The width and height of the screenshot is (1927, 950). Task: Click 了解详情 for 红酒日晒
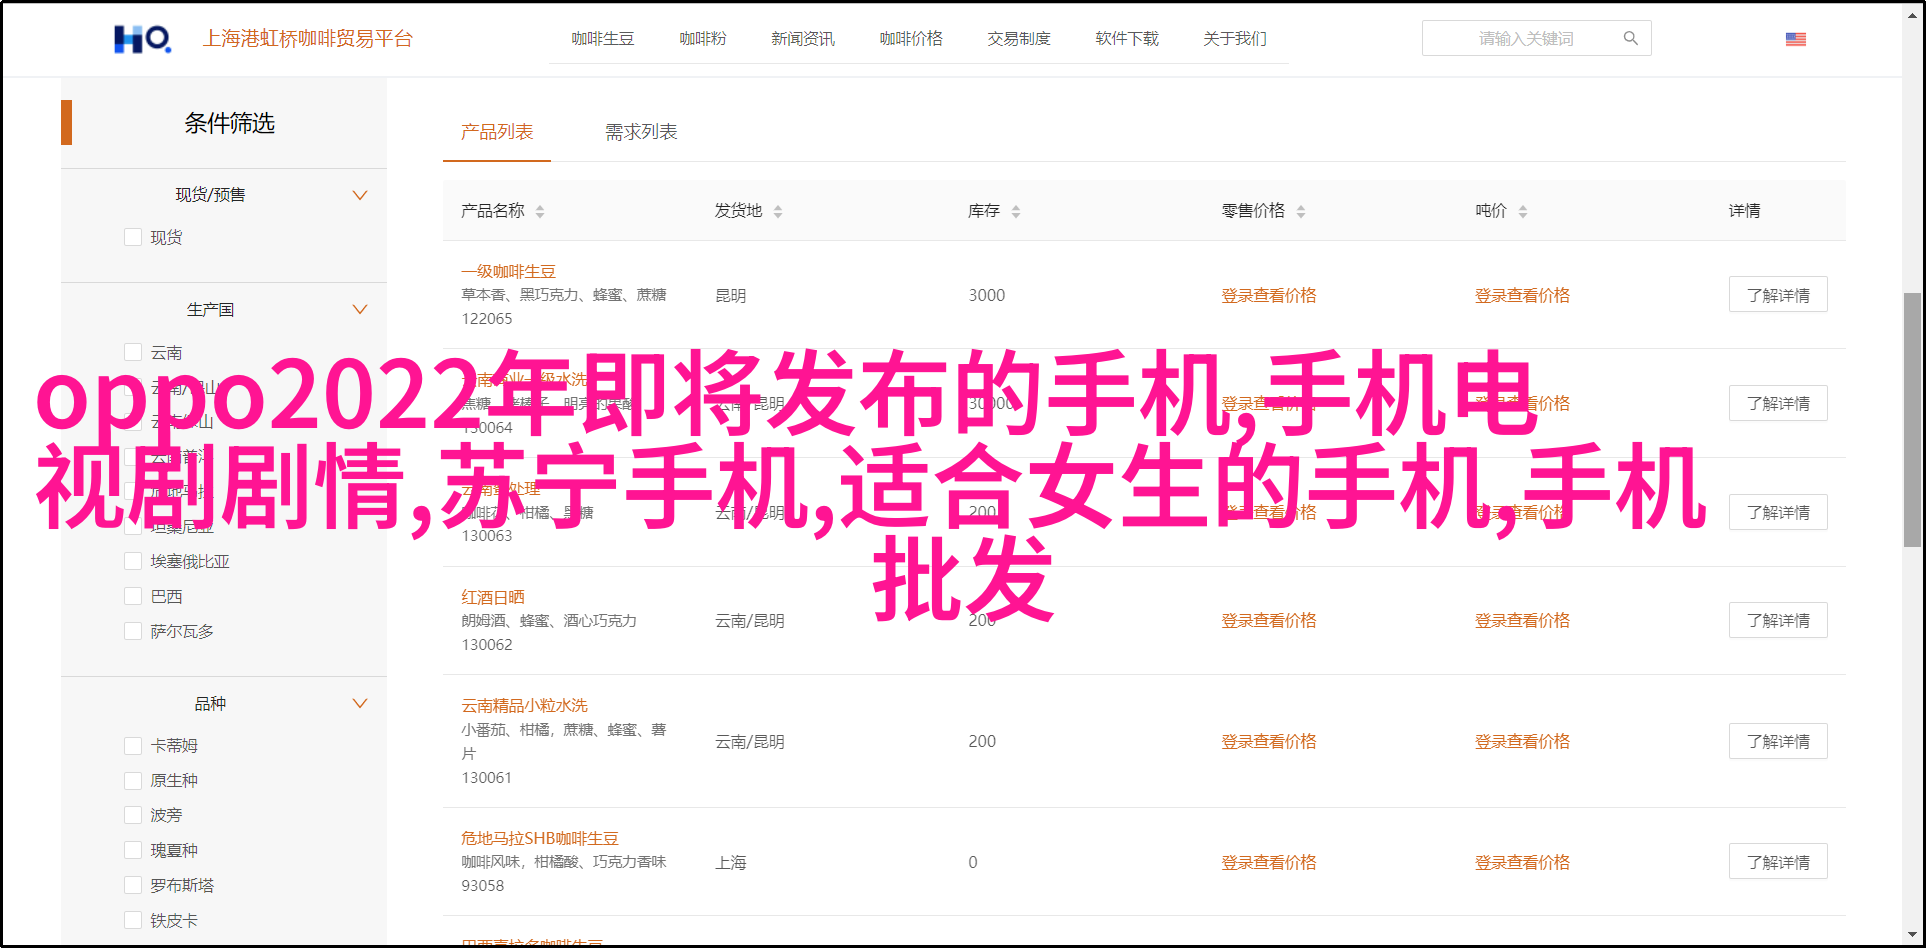point(1778,620)
